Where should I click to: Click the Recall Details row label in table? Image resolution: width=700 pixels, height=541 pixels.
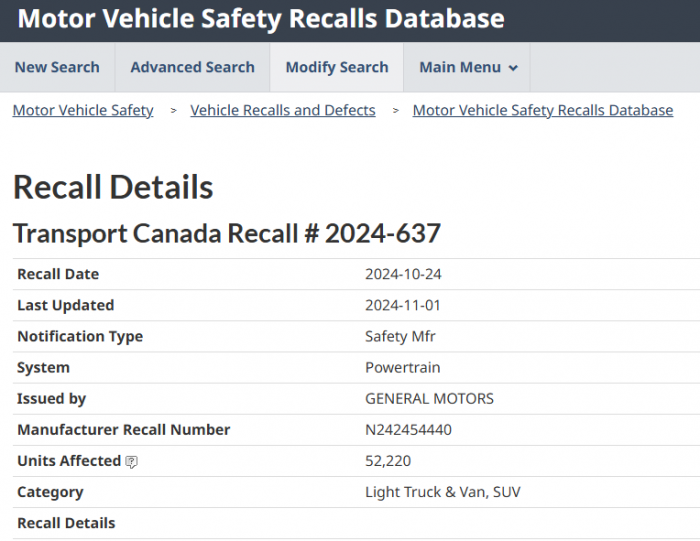coord(66,523)
